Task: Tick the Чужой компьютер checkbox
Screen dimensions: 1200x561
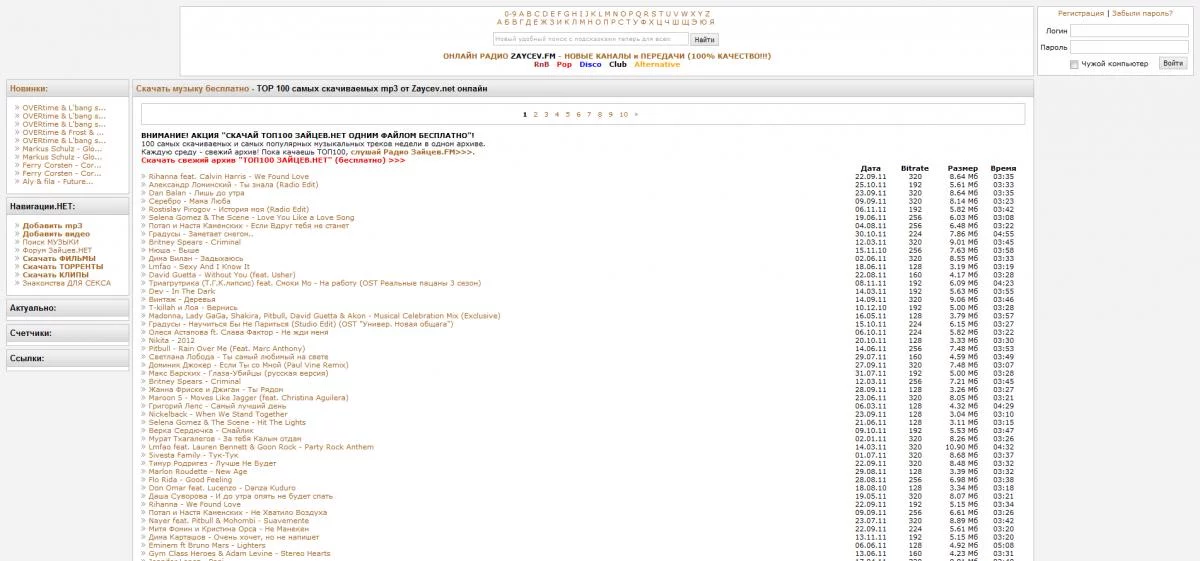Action: (1074, 64)
